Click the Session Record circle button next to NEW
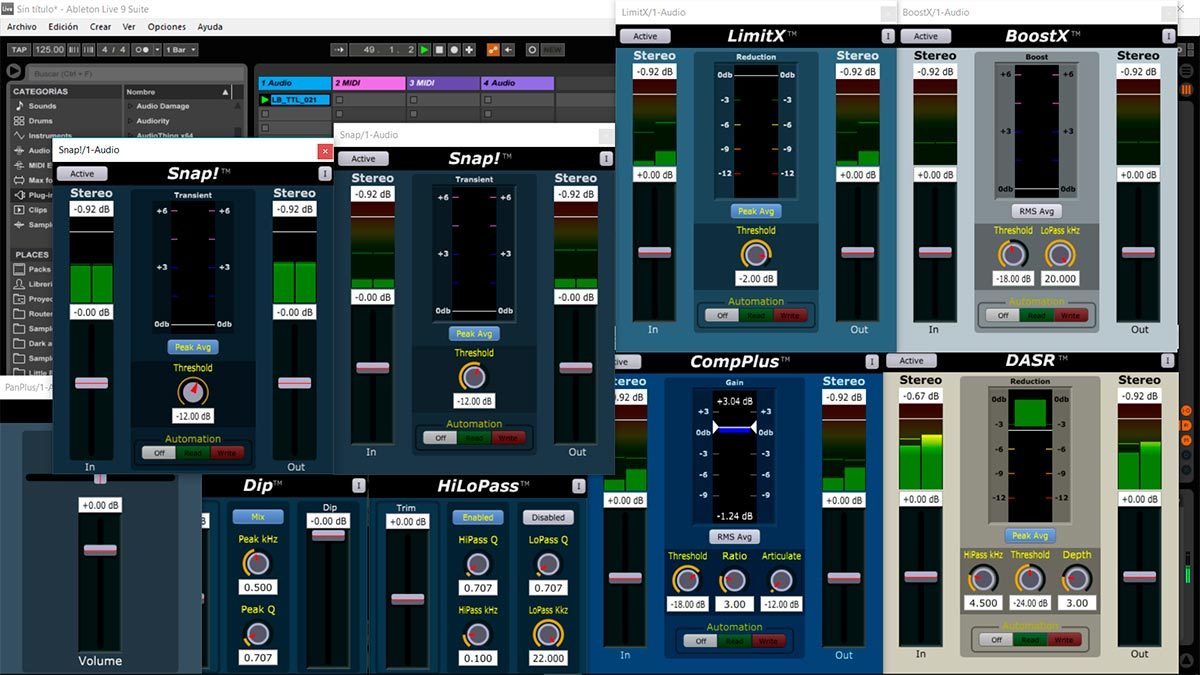This screenshot has width=1200, height=675. click(532, 49)
